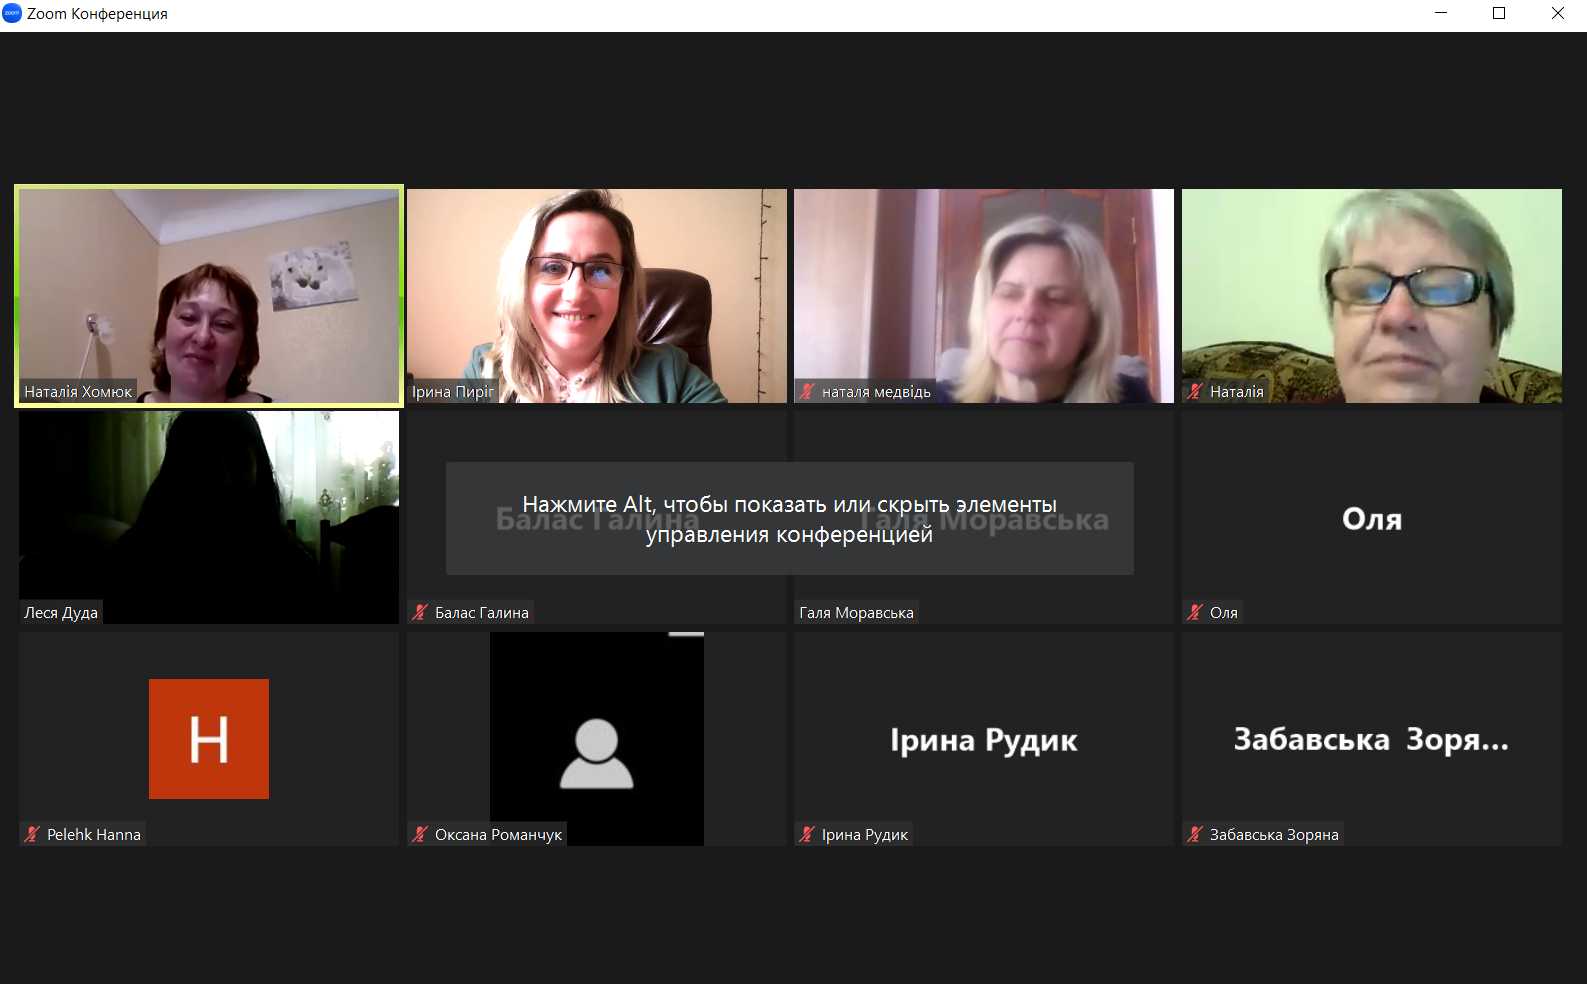
Task: Click the Zoom logo in the title bar
Action: (x=12, y=13)
